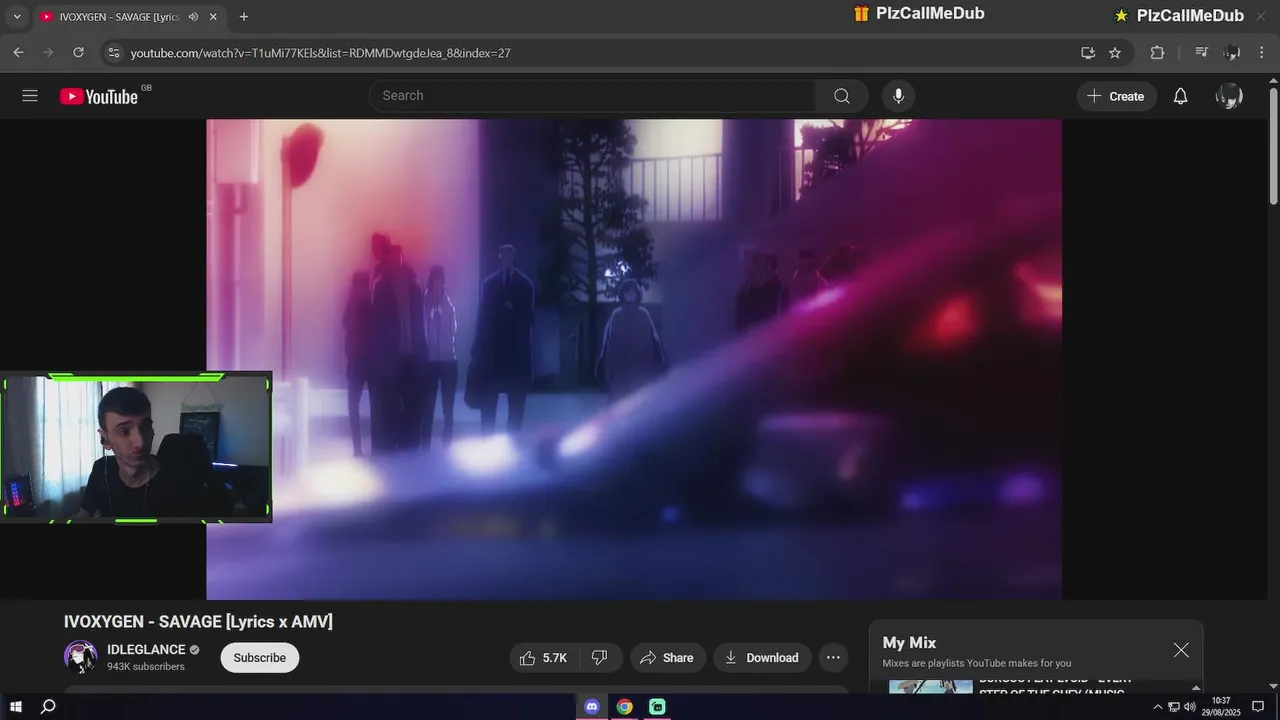Close the IVOXYGEN - SAVAGE tab
Screen dimensions: 1280x720
tap(213, 17)
